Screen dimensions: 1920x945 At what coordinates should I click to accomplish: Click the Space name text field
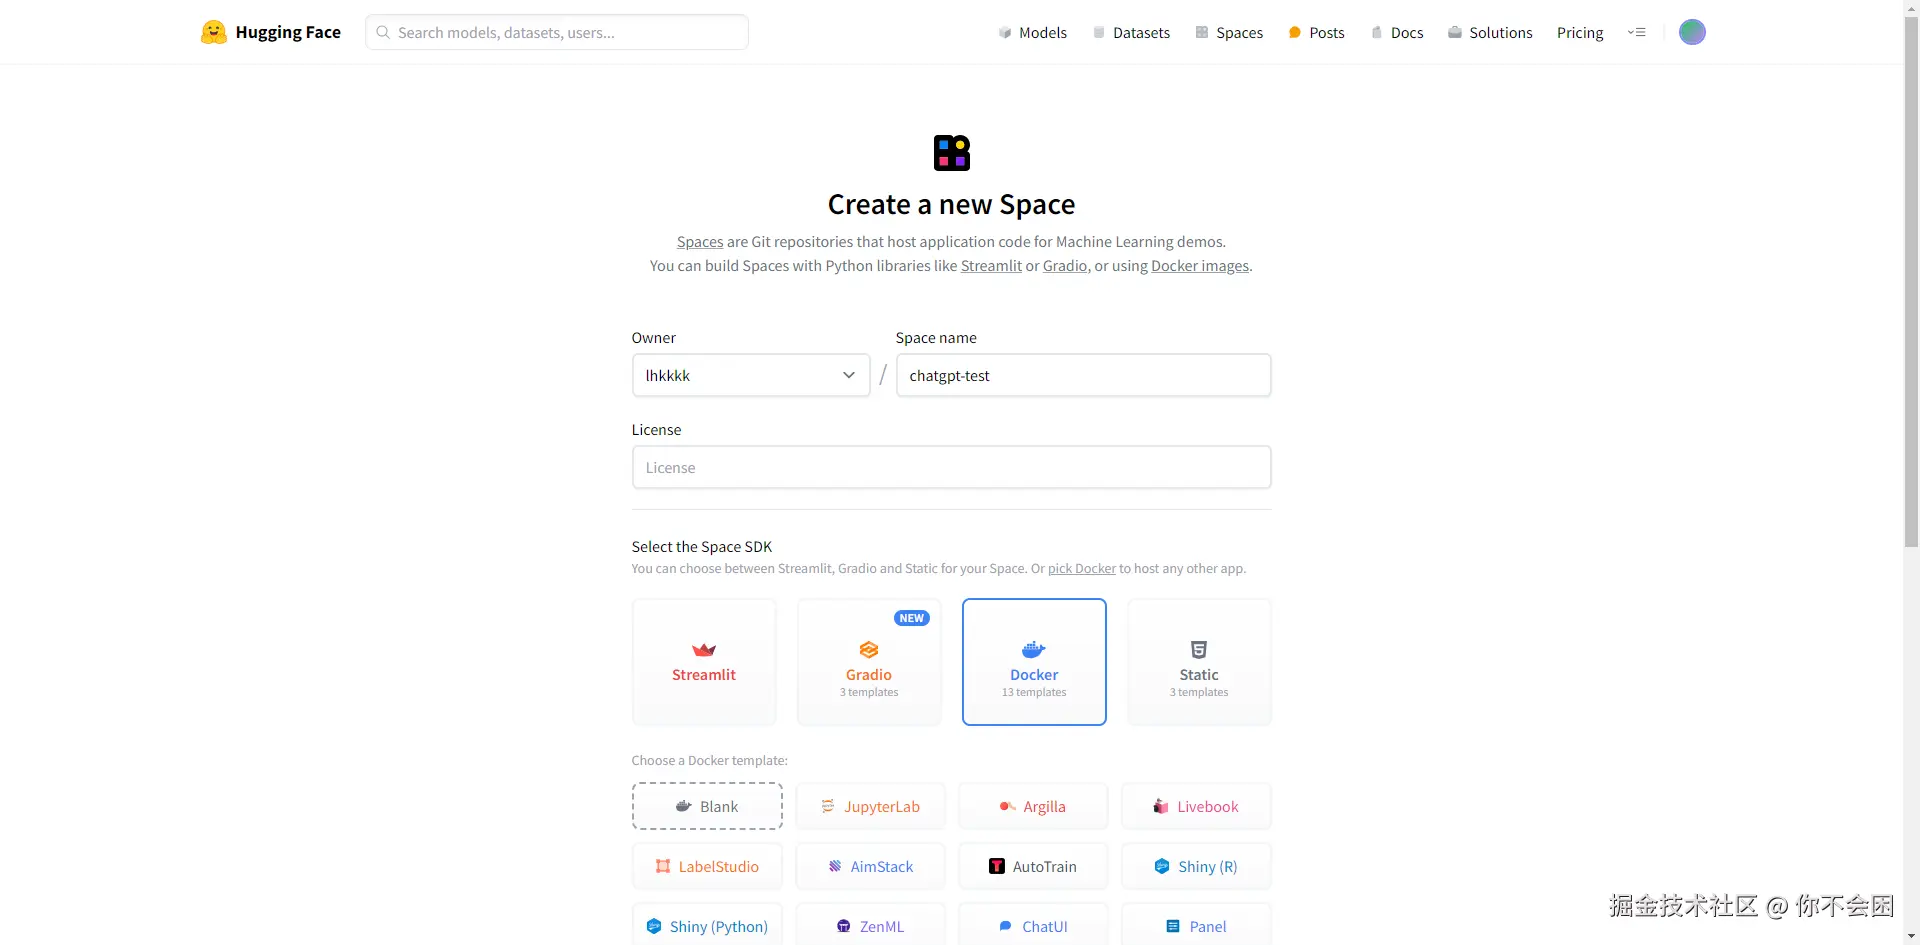tap(1083, 375)
